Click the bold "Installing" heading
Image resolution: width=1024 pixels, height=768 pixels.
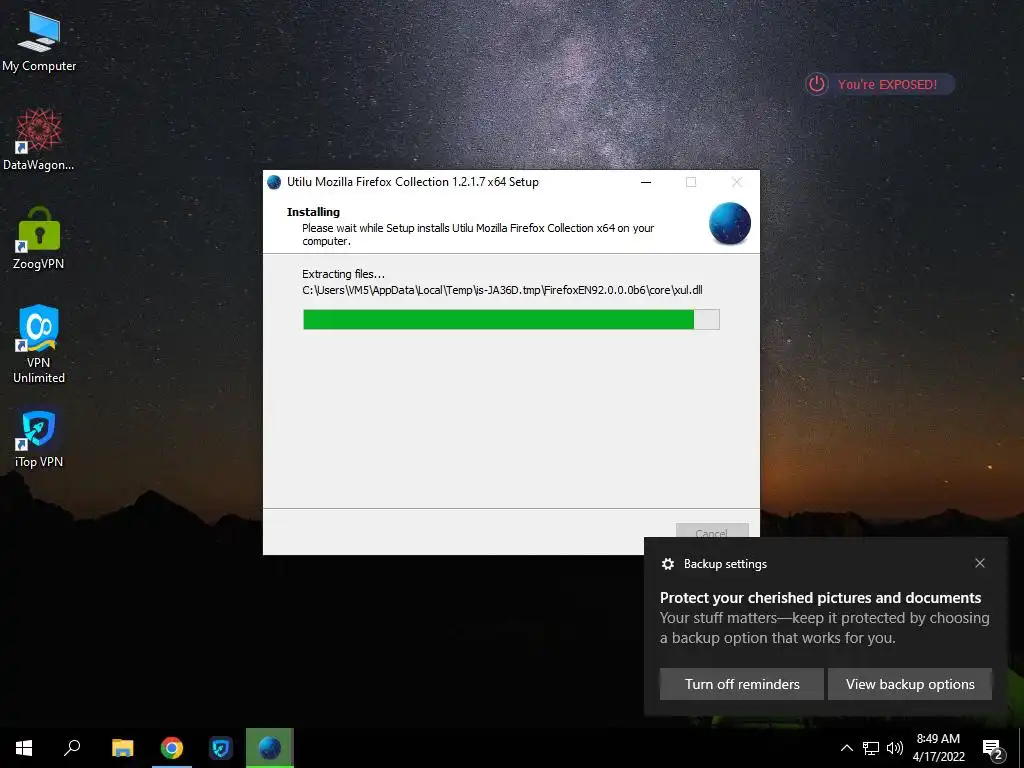(313, 212)
